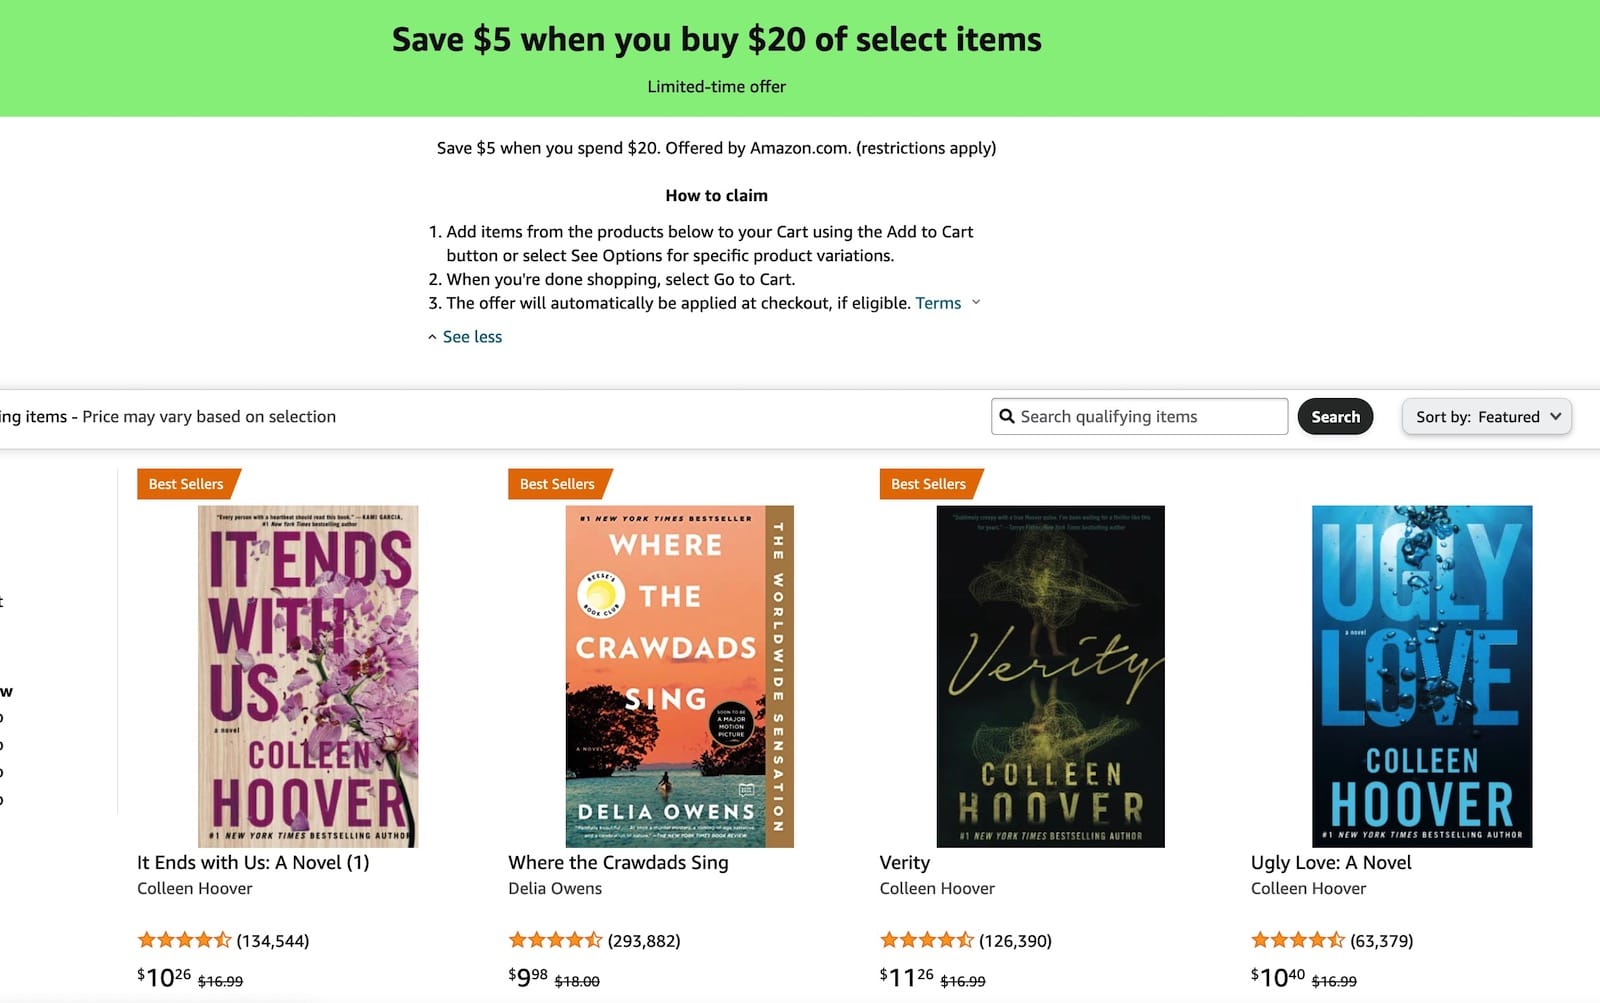Click the star rating for Verity
Screen dimensions: 1600x1003
(926, 940)
